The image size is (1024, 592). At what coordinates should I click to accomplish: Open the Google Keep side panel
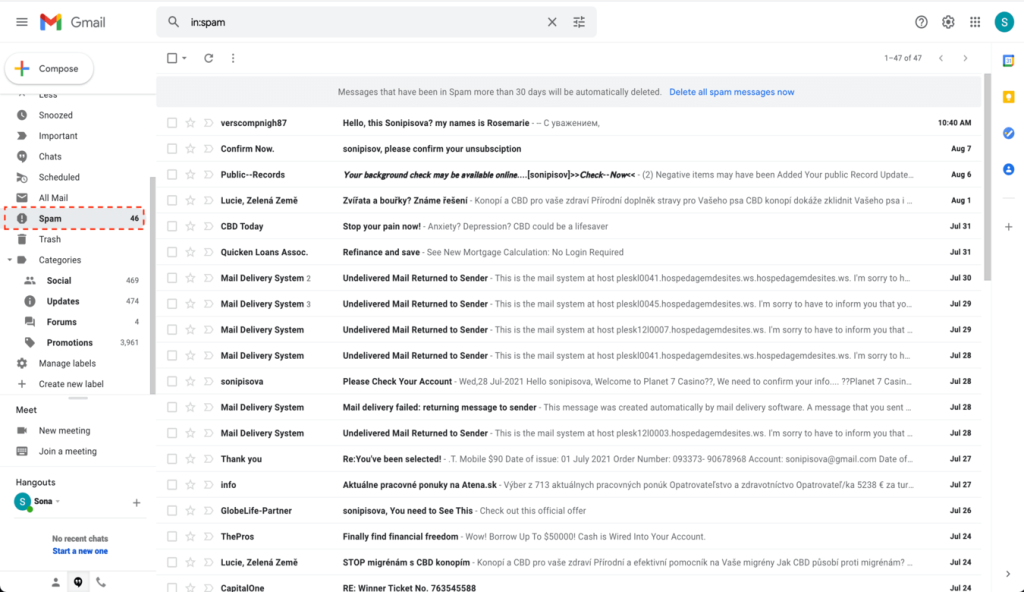[x=1008, y=97]
